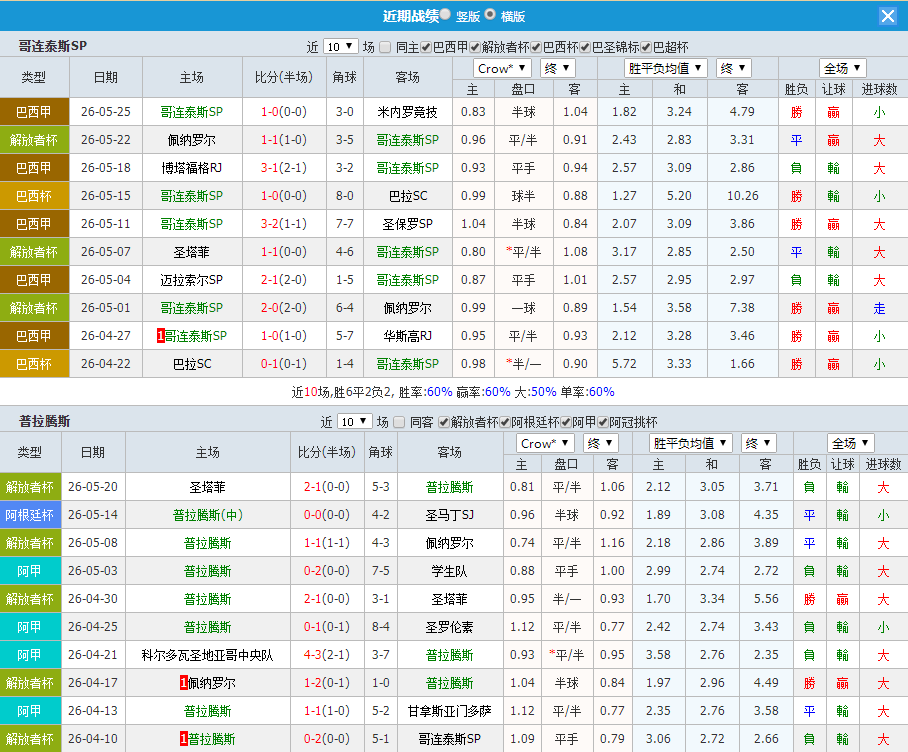Open Crow* company dropdown in 哥连泰斯SP table
This screenshot has width=908, height=752.
[501, 68]
